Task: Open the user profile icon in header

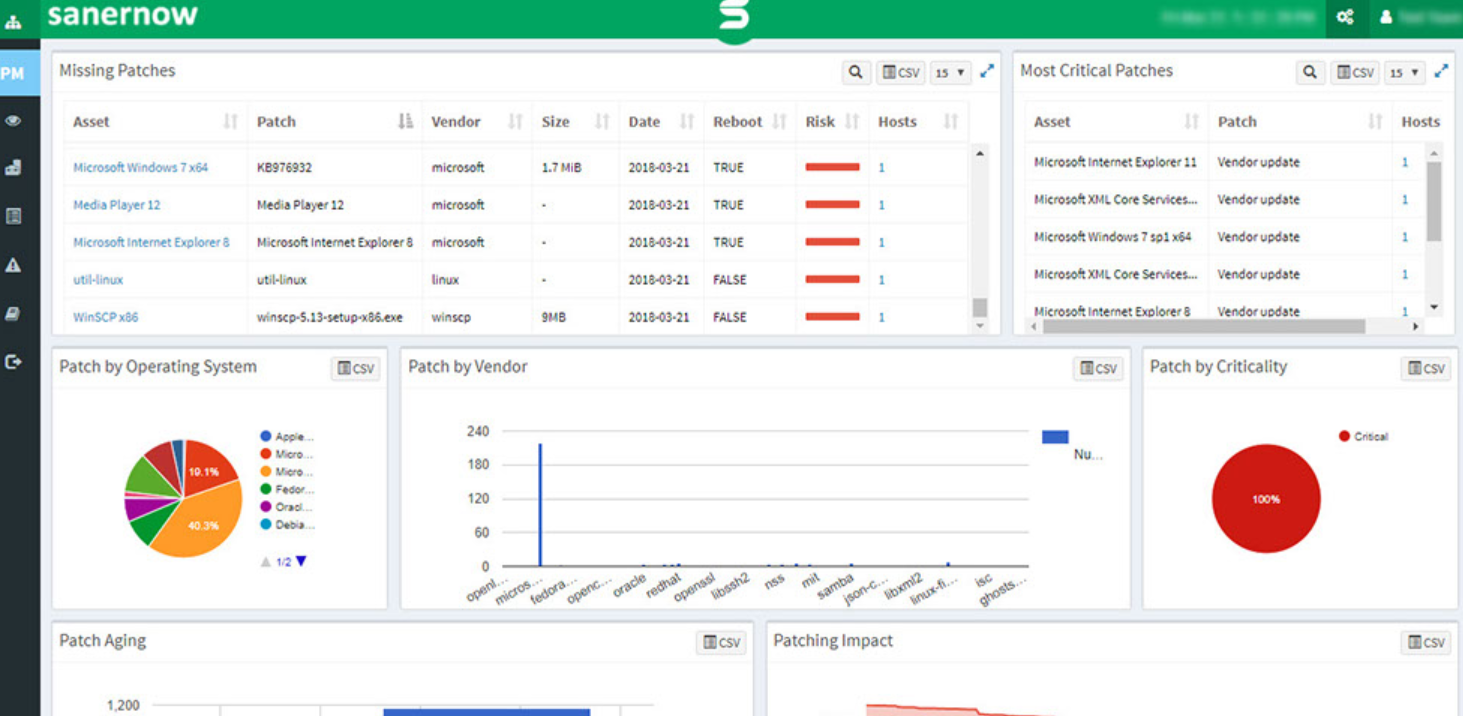Action: coord(1386,17)
